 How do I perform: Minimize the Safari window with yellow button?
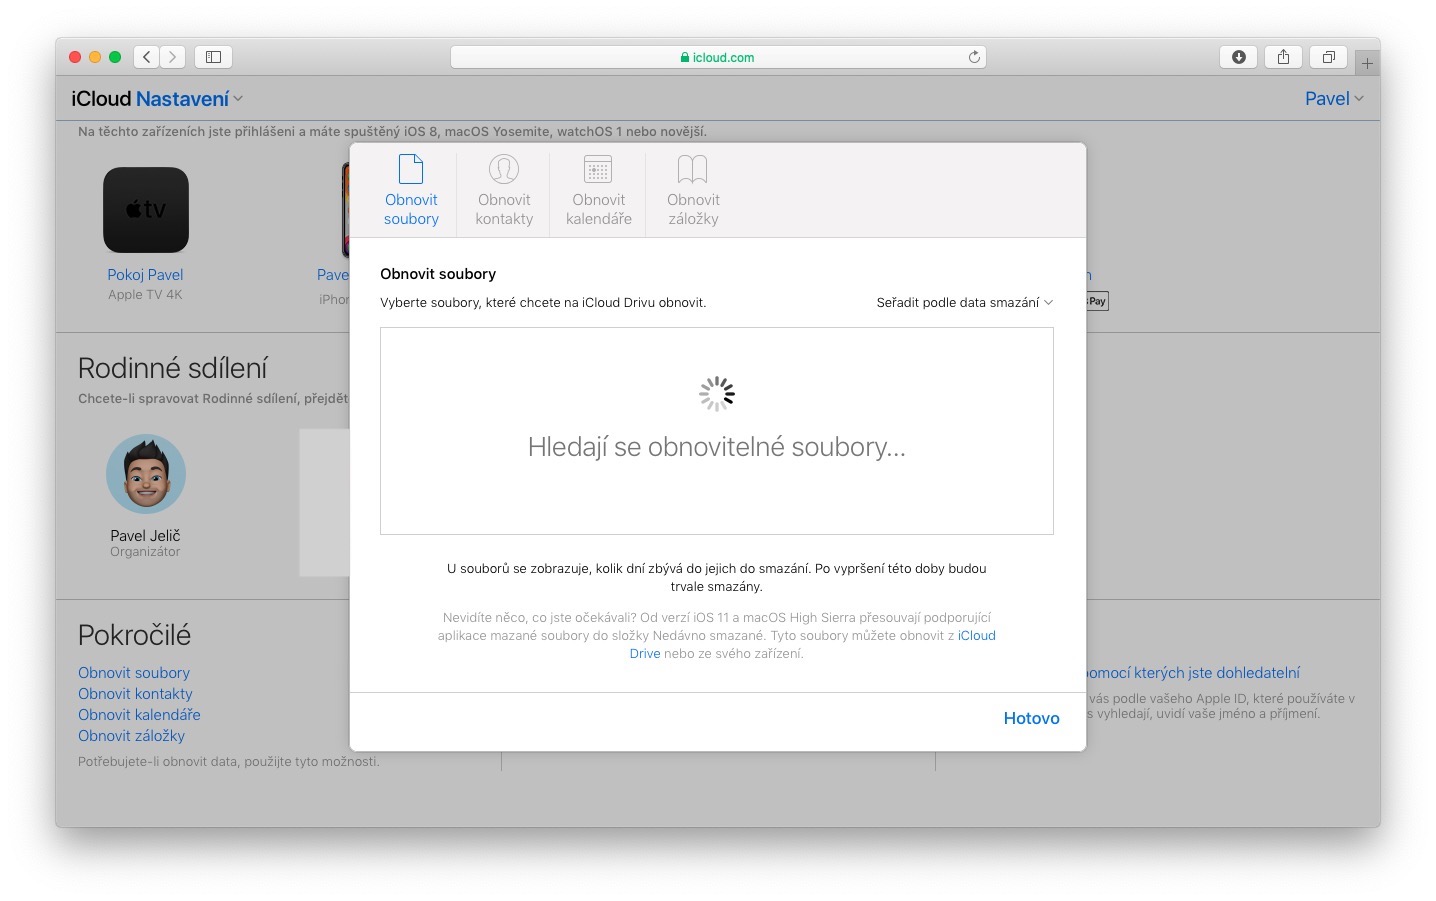[x=95, y=57]
